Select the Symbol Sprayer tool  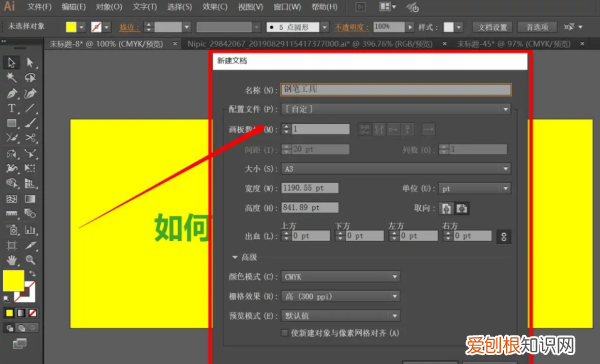(x=12, y=230)
